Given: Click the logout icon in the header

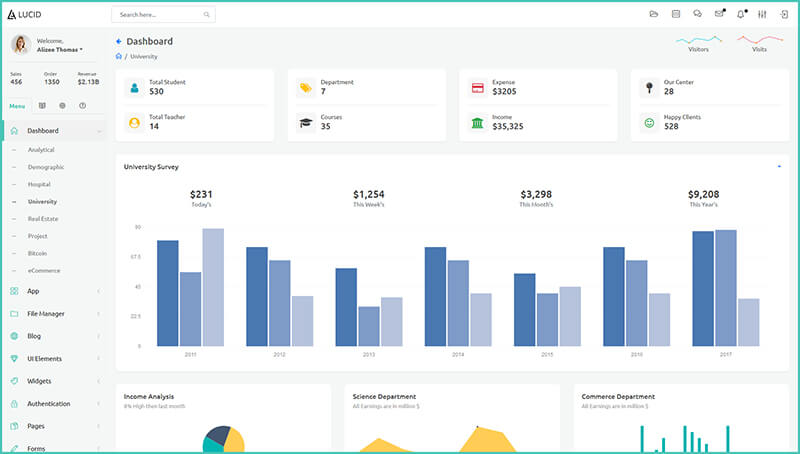Looking at the screenshot, I should coord(783,14).
